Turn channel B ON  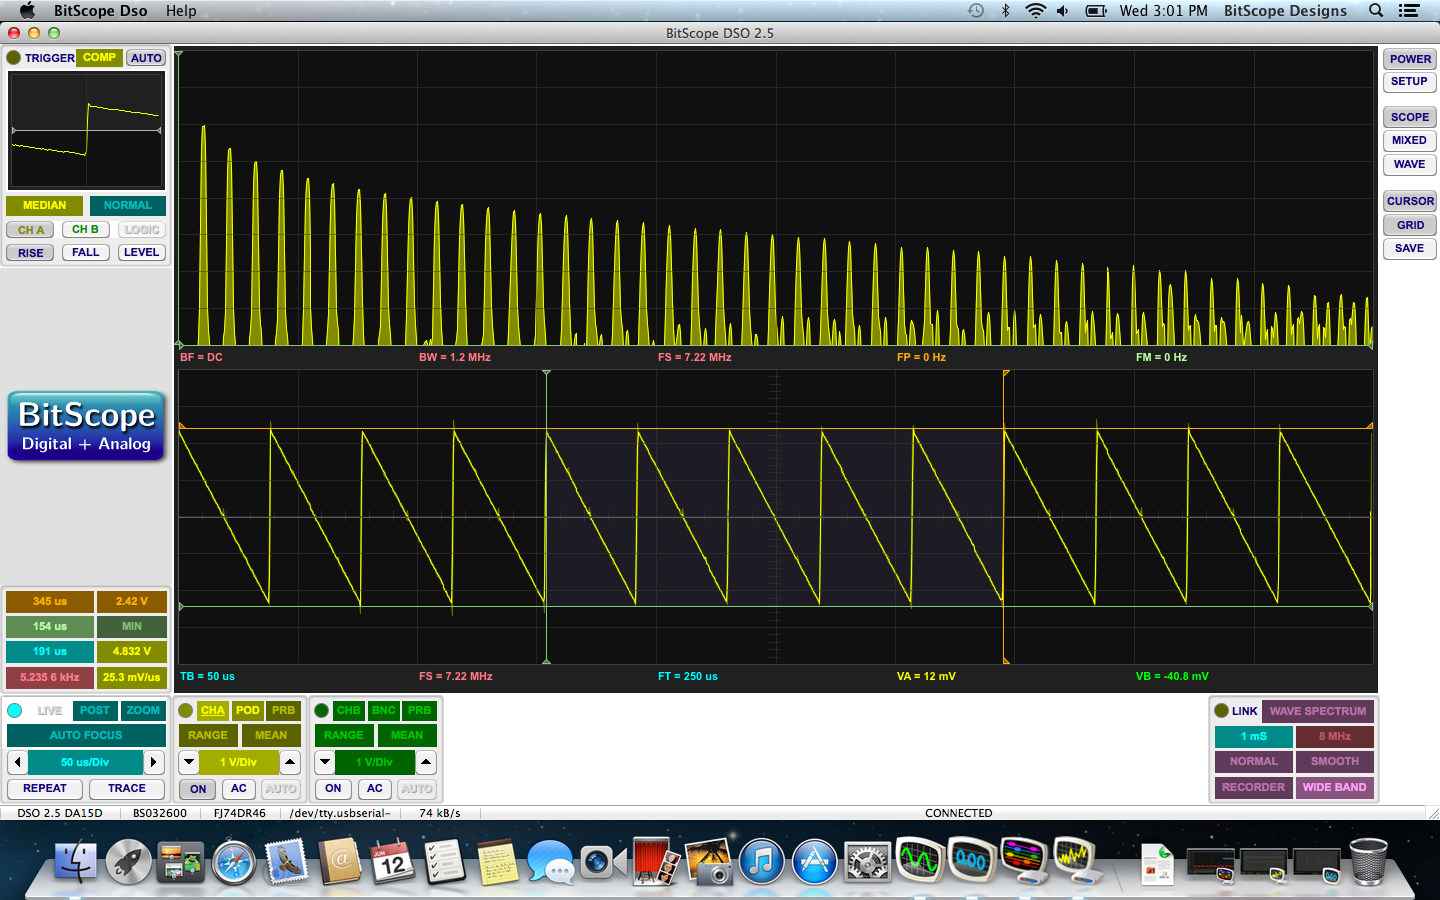(x=333, y=789)
